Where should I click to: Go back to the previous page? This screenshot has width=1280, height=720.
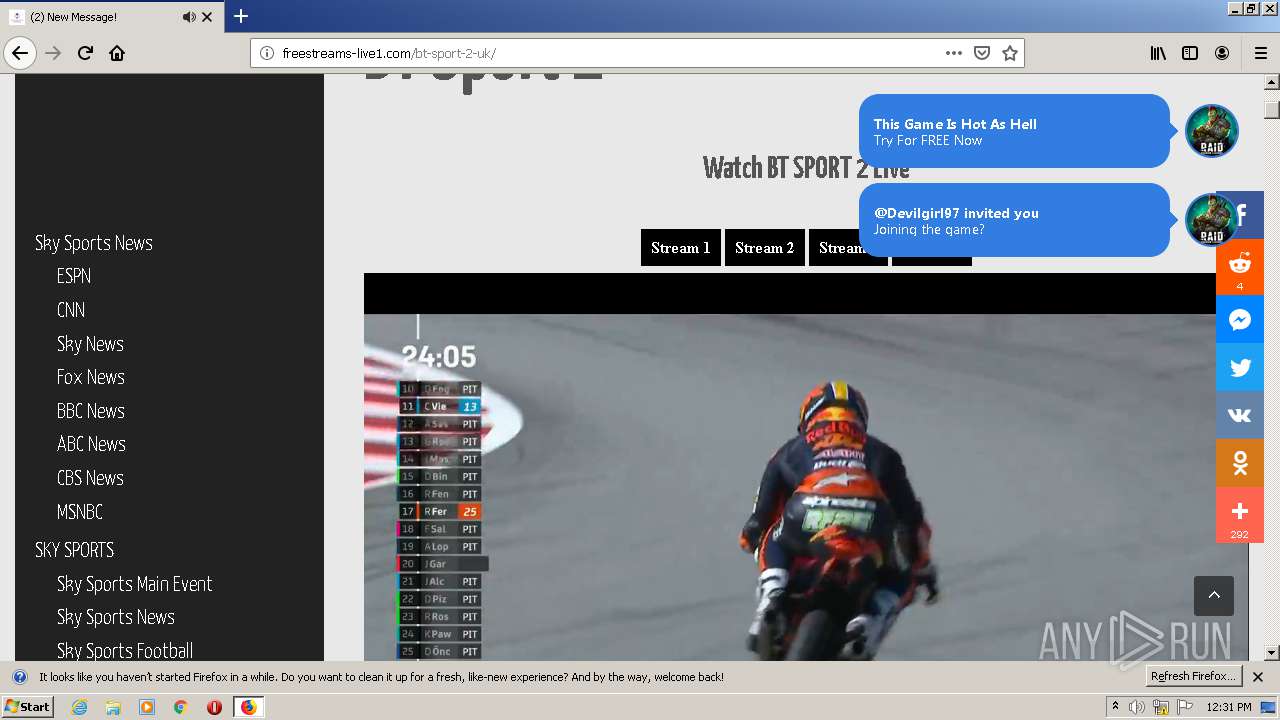(20, 53)
